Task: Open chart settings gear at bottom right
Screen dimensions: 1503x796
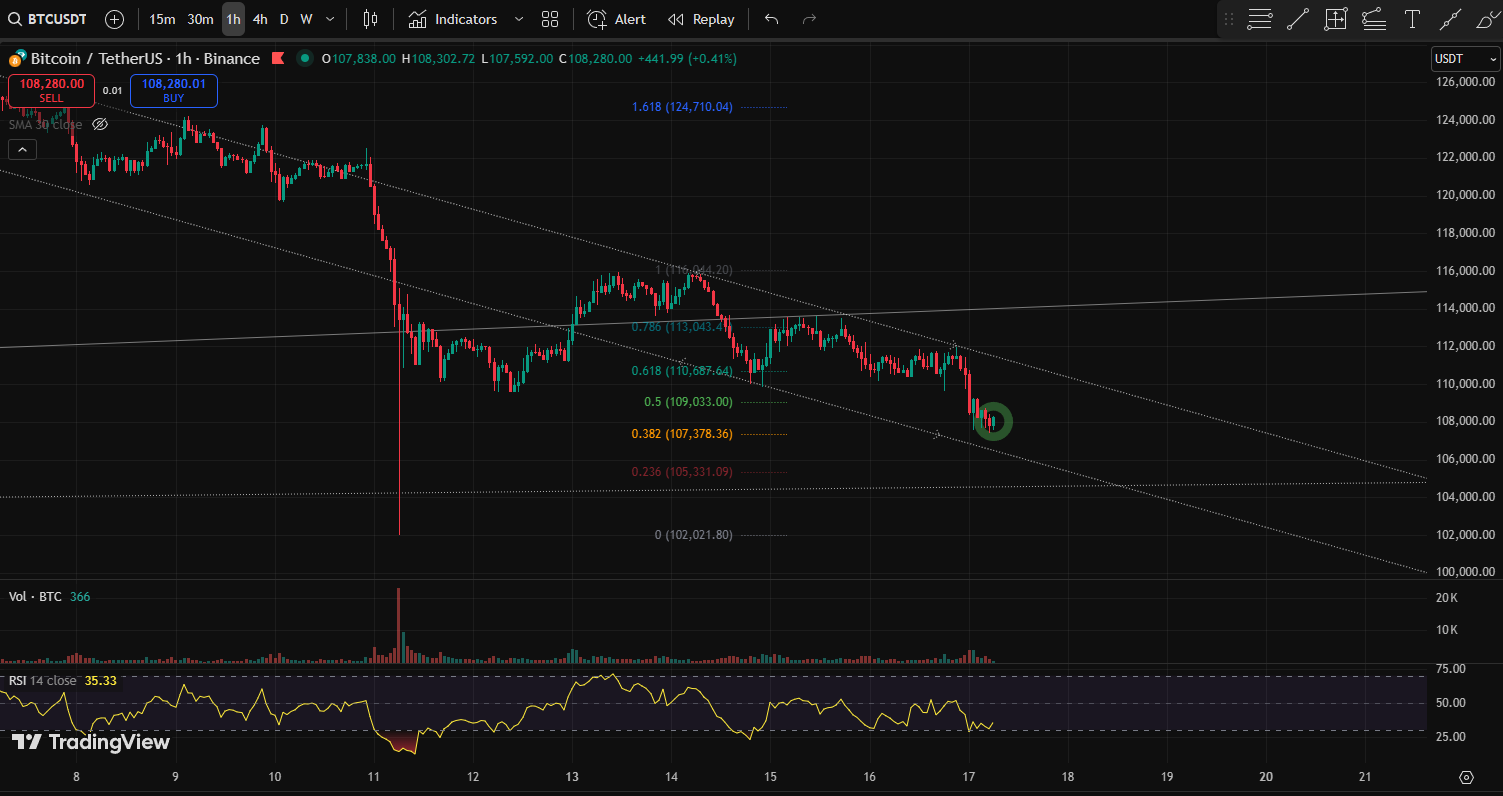Action: coord(1466,777)
